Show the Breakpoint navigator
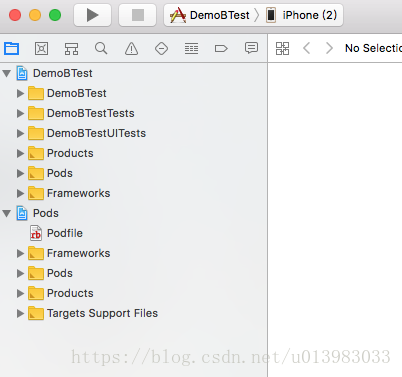Image resolution: width=402 pixels, height=377 pixels. (x=221, y=49)
